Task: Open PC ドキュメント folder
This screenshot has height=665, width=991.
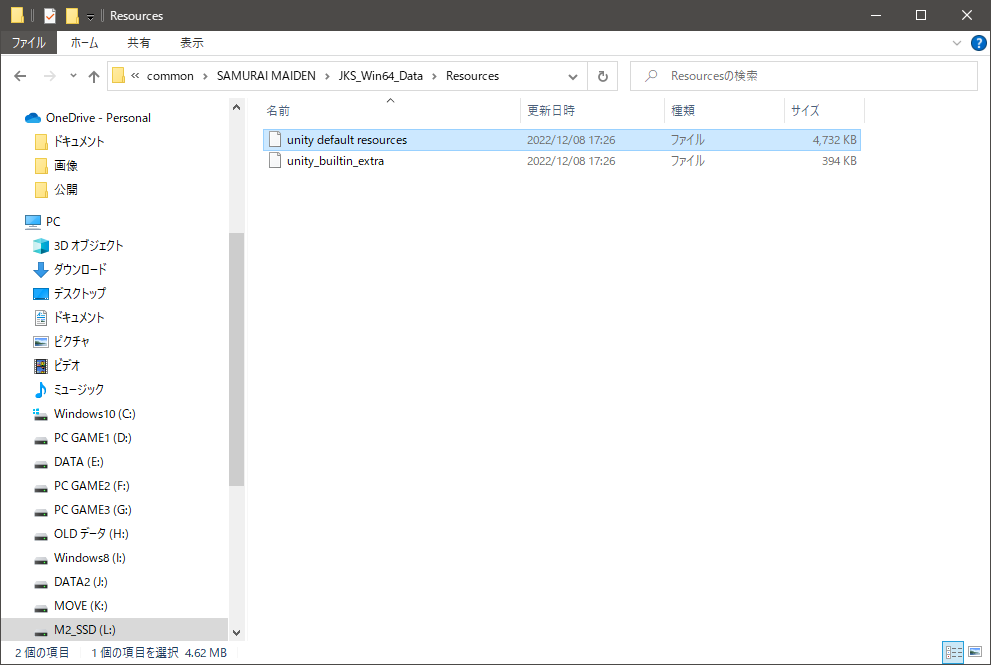Action: pos(78,317)
